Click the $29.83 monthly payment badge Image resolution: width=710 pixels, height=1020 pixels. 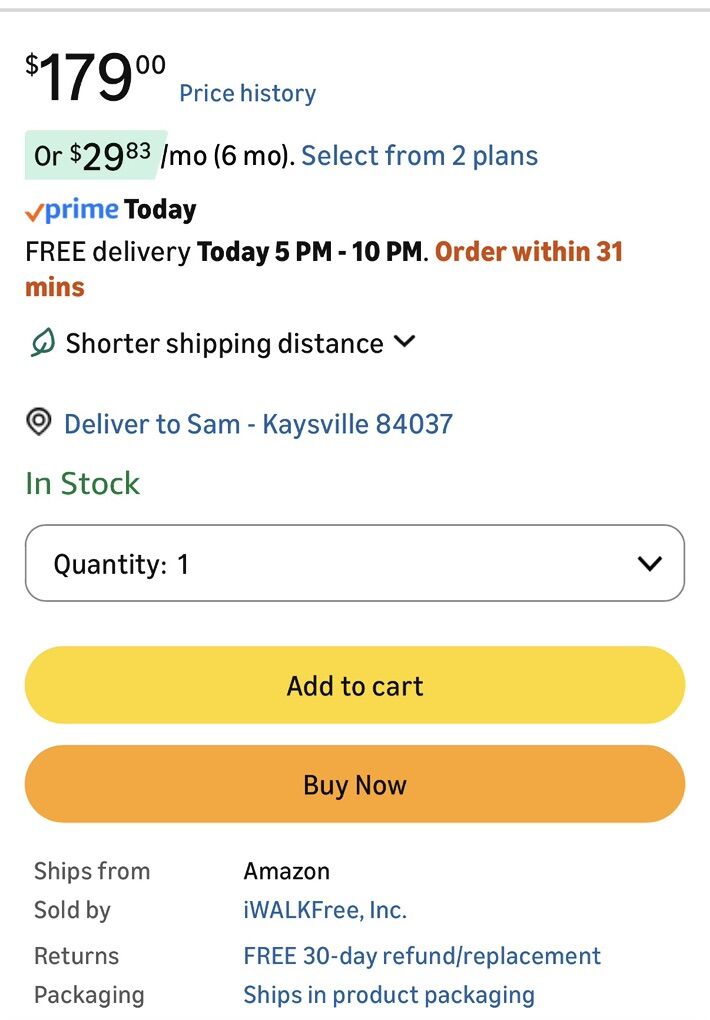coord(95,155)
